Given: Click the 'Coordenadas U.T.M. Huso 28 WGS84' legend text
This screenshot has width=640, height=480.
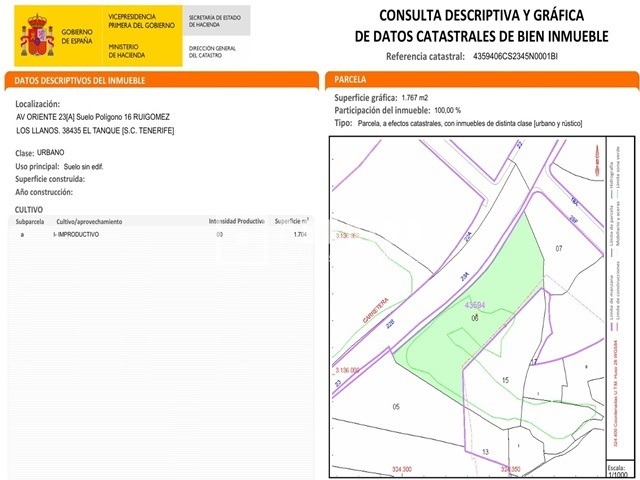Looking at the screenshot, I should 616,393.
